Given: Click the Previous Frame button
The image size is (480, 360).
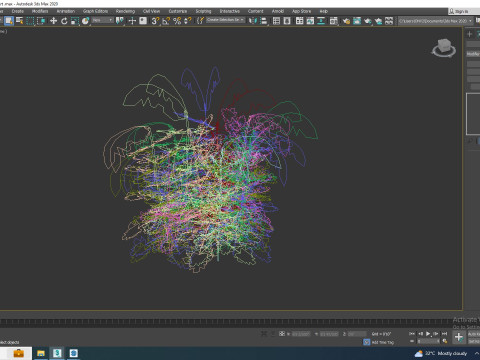Looking at the screenshot, I should coord(420,333).
